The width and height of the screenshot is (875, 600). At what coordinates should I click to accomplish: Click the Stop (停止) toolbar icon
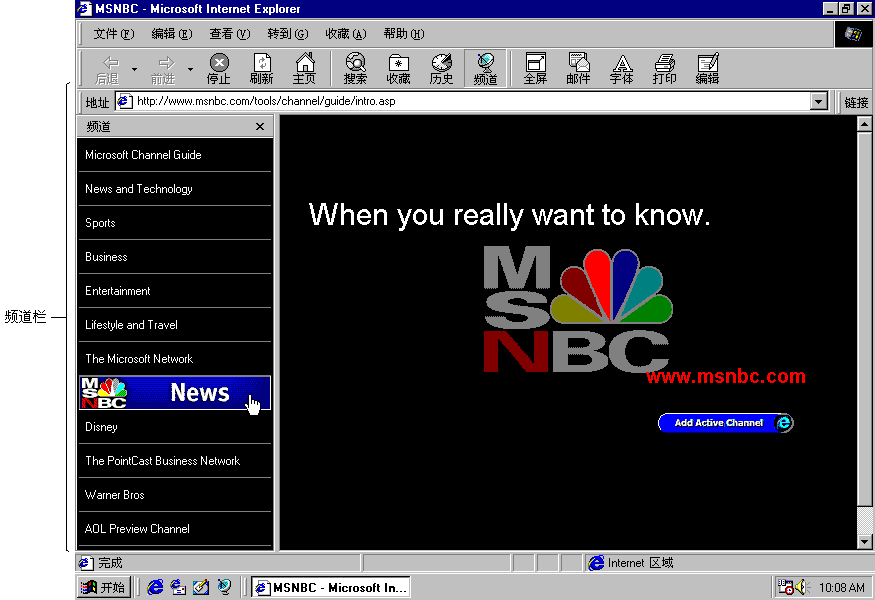click(x=218, y=68)
